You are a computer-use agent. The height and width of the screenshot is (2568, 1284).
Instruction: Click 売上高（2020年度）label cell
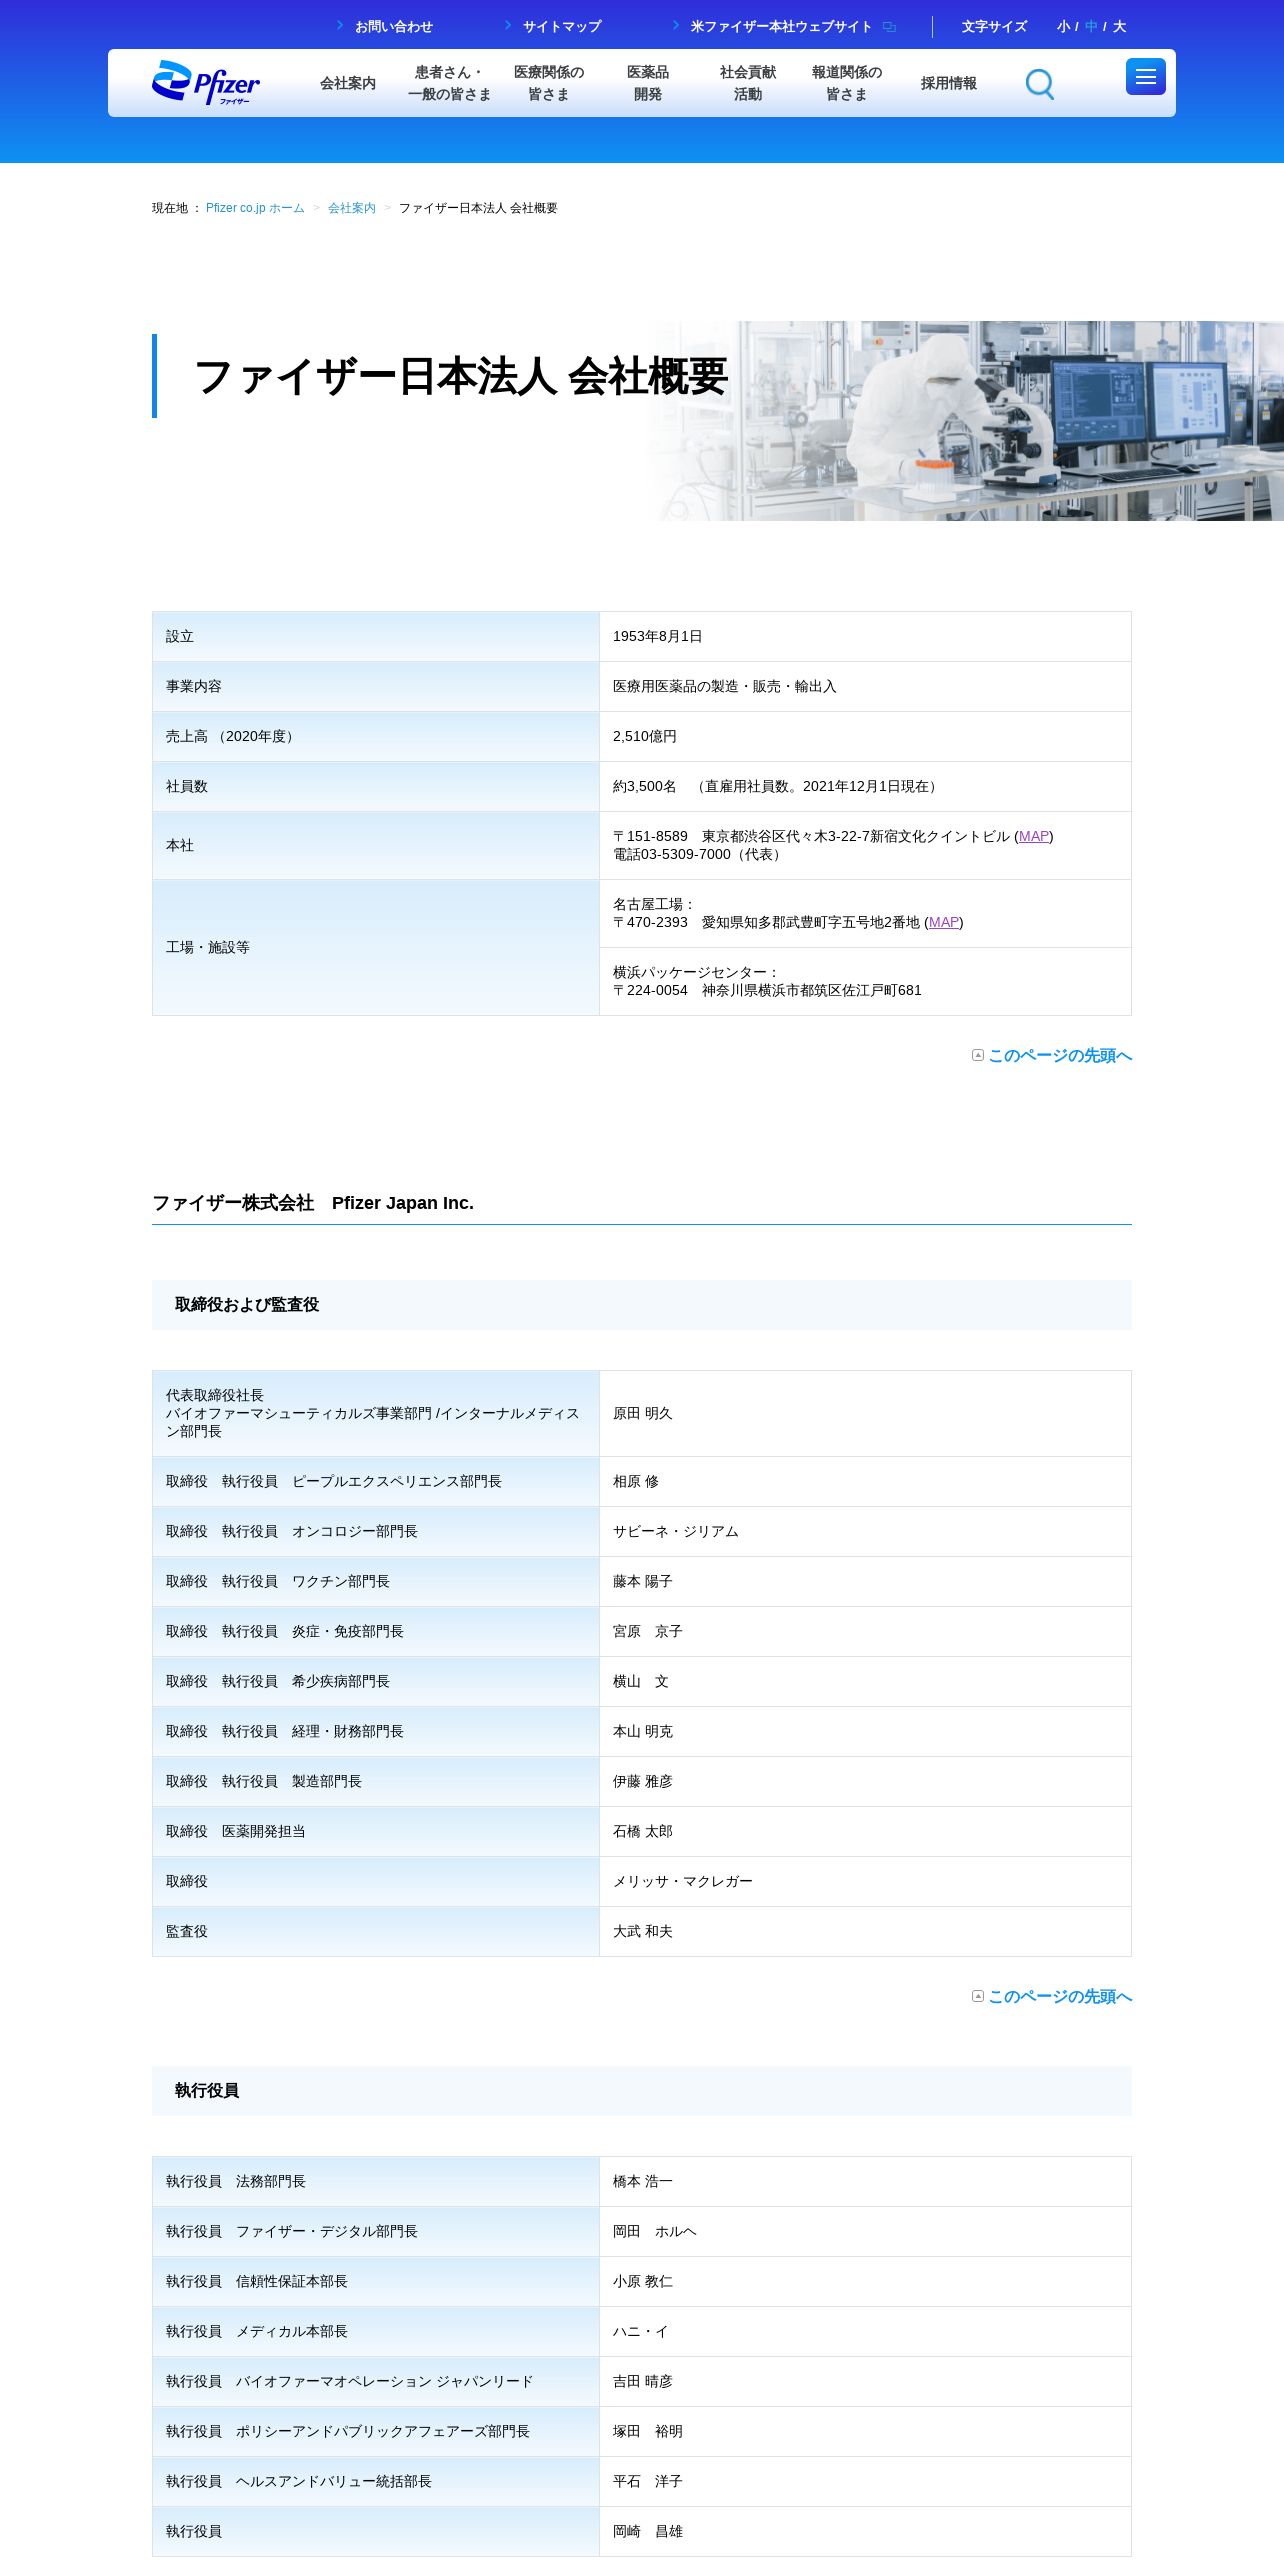coord(376,736)
